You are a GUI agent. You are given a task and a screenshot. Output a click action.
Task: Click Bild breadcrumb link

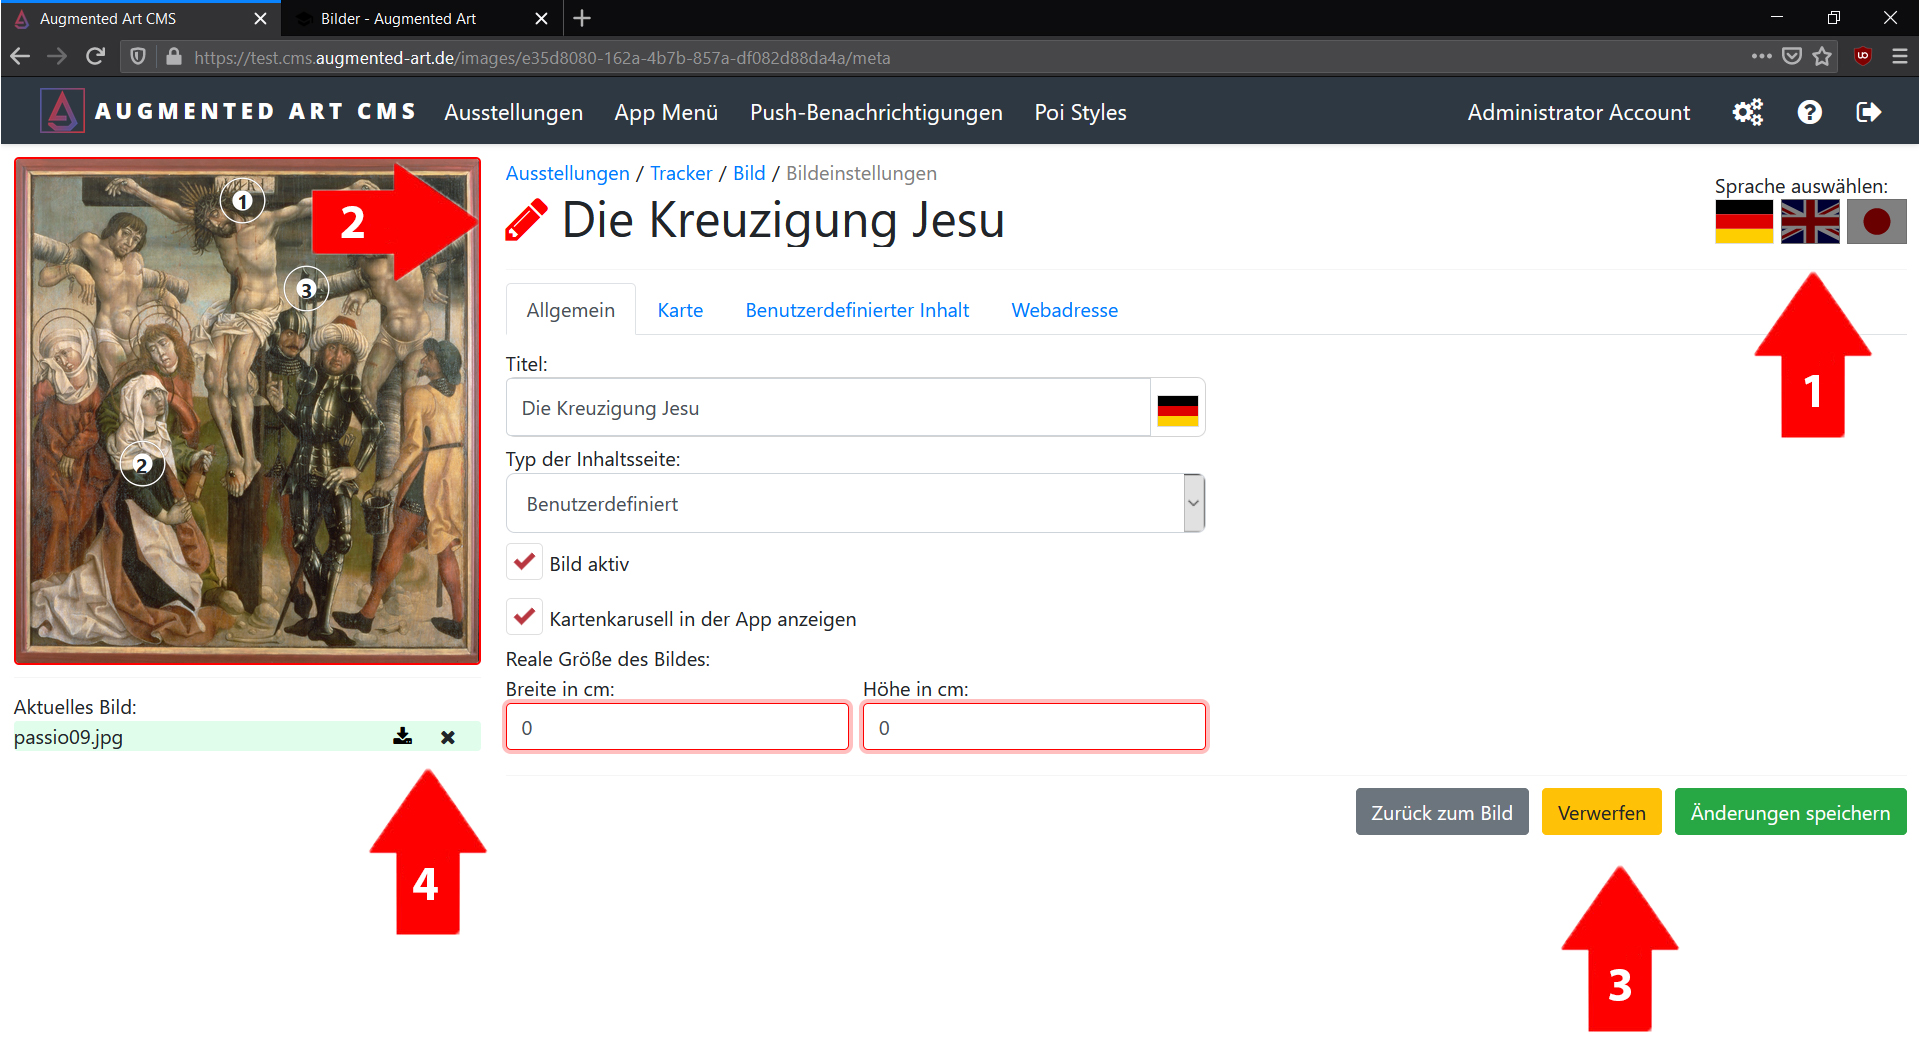tap(749, 173)
